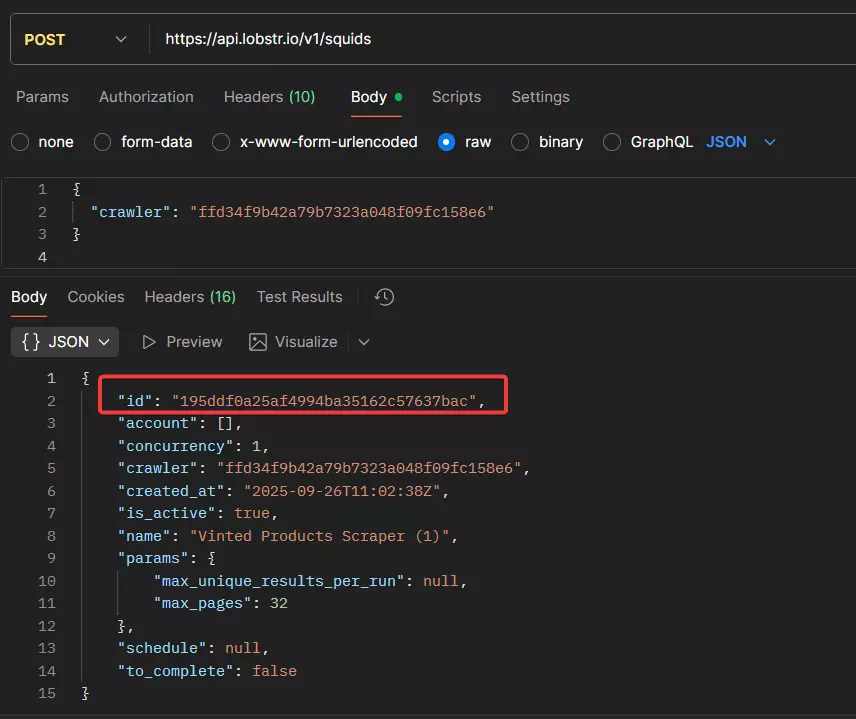Click the JSON language indicator near GraphQL
The image size is (856, 719).
point(726,142)
